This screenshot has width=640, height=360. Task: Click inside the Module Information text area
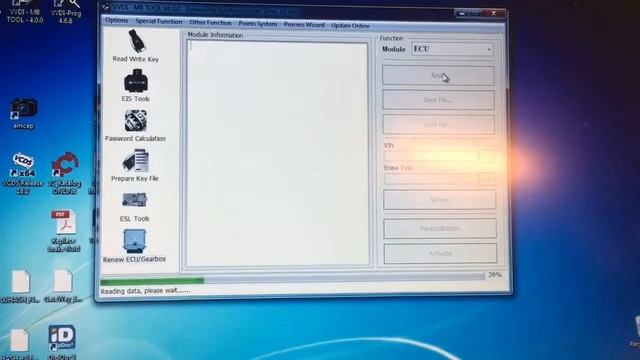(x=277, y=154)
